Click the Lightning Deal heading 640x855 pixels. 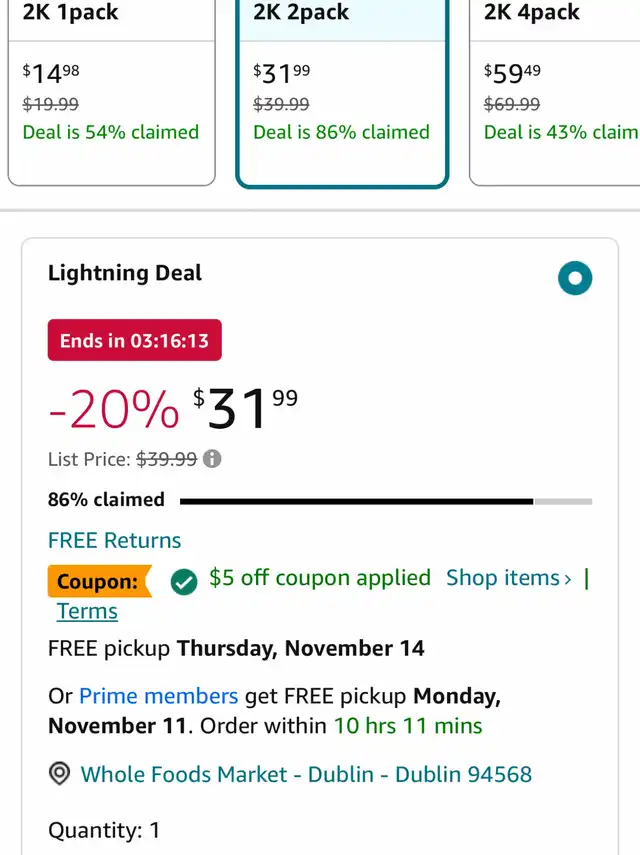[x=125, y=273]
